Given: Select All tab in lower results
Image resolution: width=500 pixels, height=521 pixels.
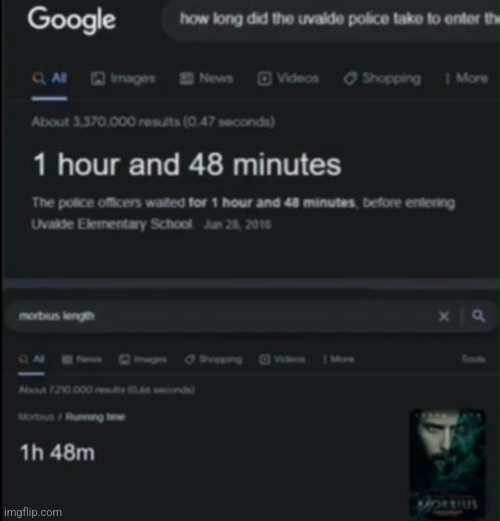Looking at the screenshot, I should pyautogui.click(x=32, y=359).
